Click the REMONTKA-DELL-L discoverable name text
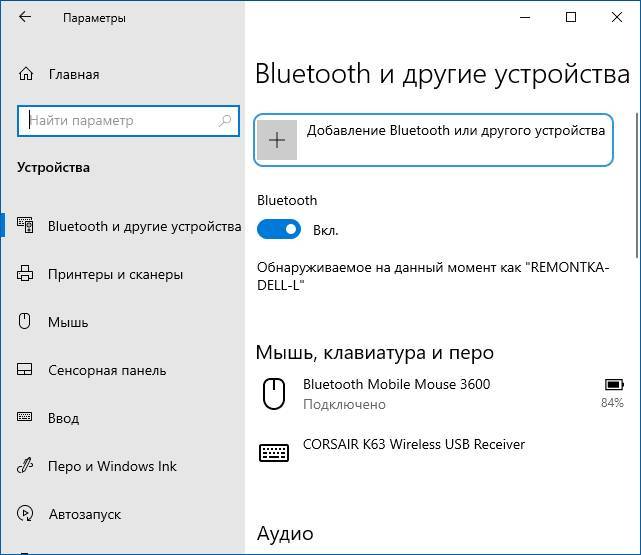The width and height of the screenshot is (641, 555). click(x=433, y=276)
